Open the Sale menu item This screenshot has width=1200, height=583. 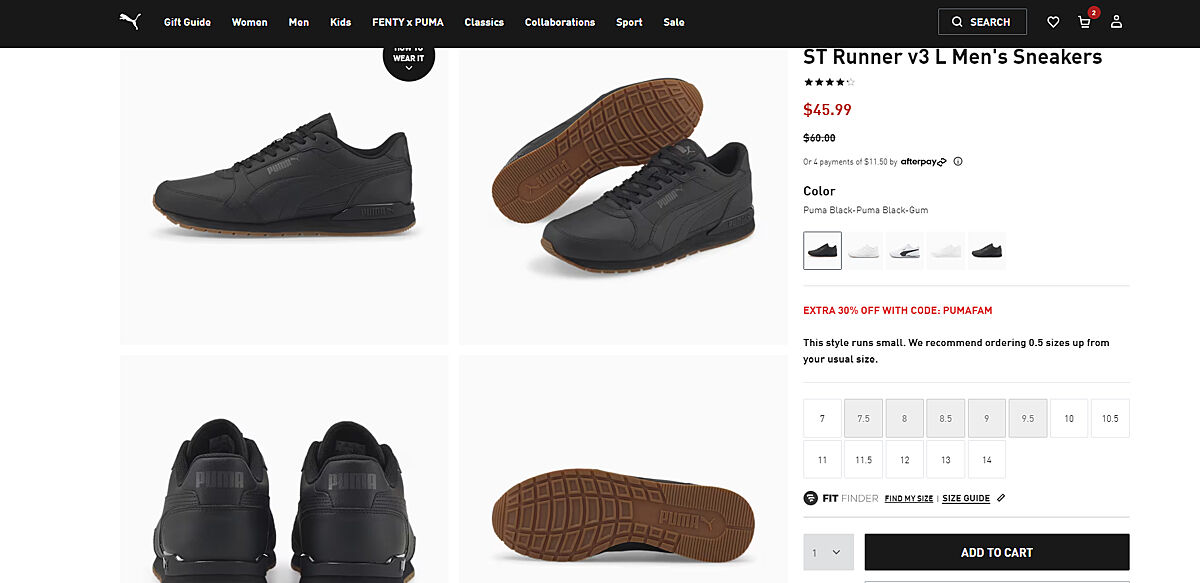click(674, 22)
